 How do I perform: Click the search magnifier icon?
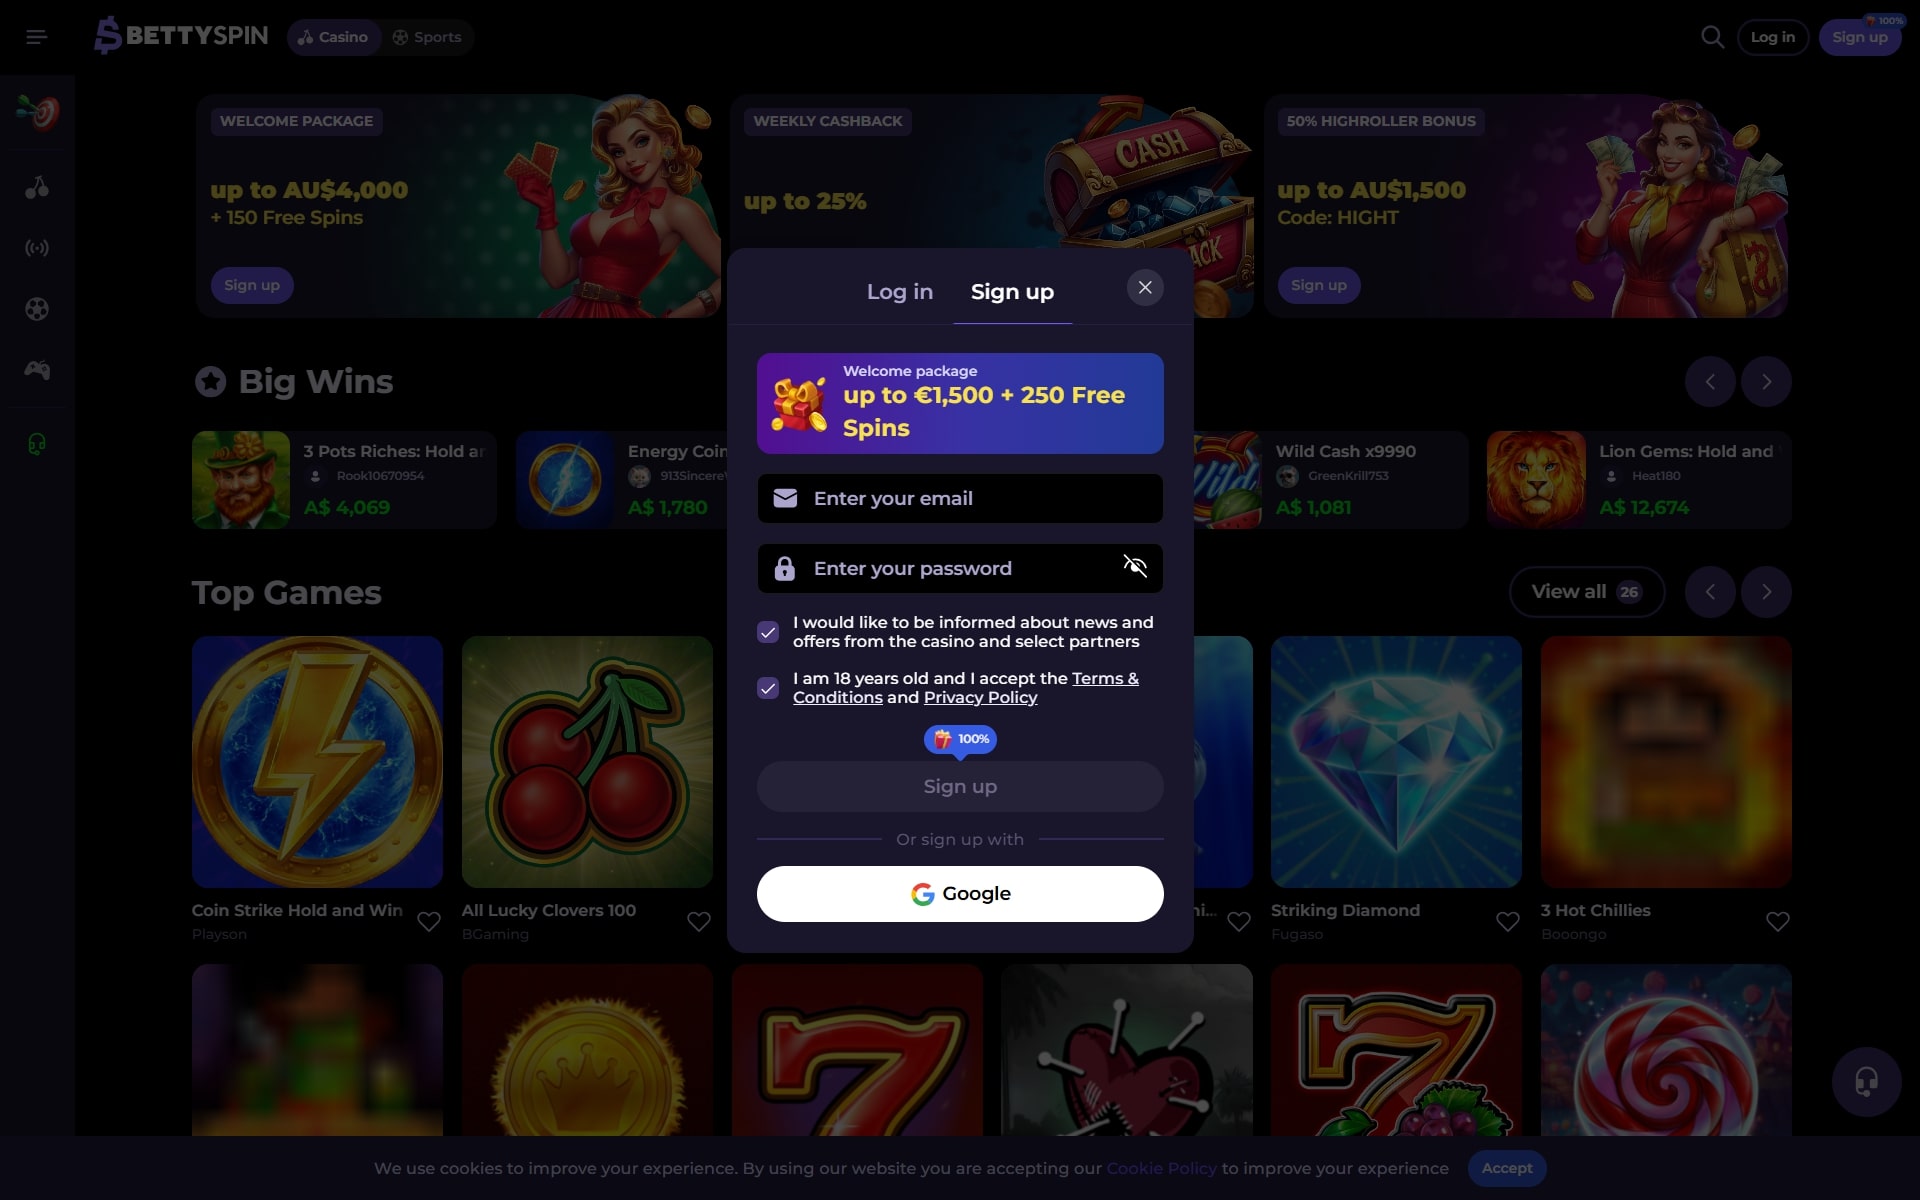click(x=1712, y=37)
